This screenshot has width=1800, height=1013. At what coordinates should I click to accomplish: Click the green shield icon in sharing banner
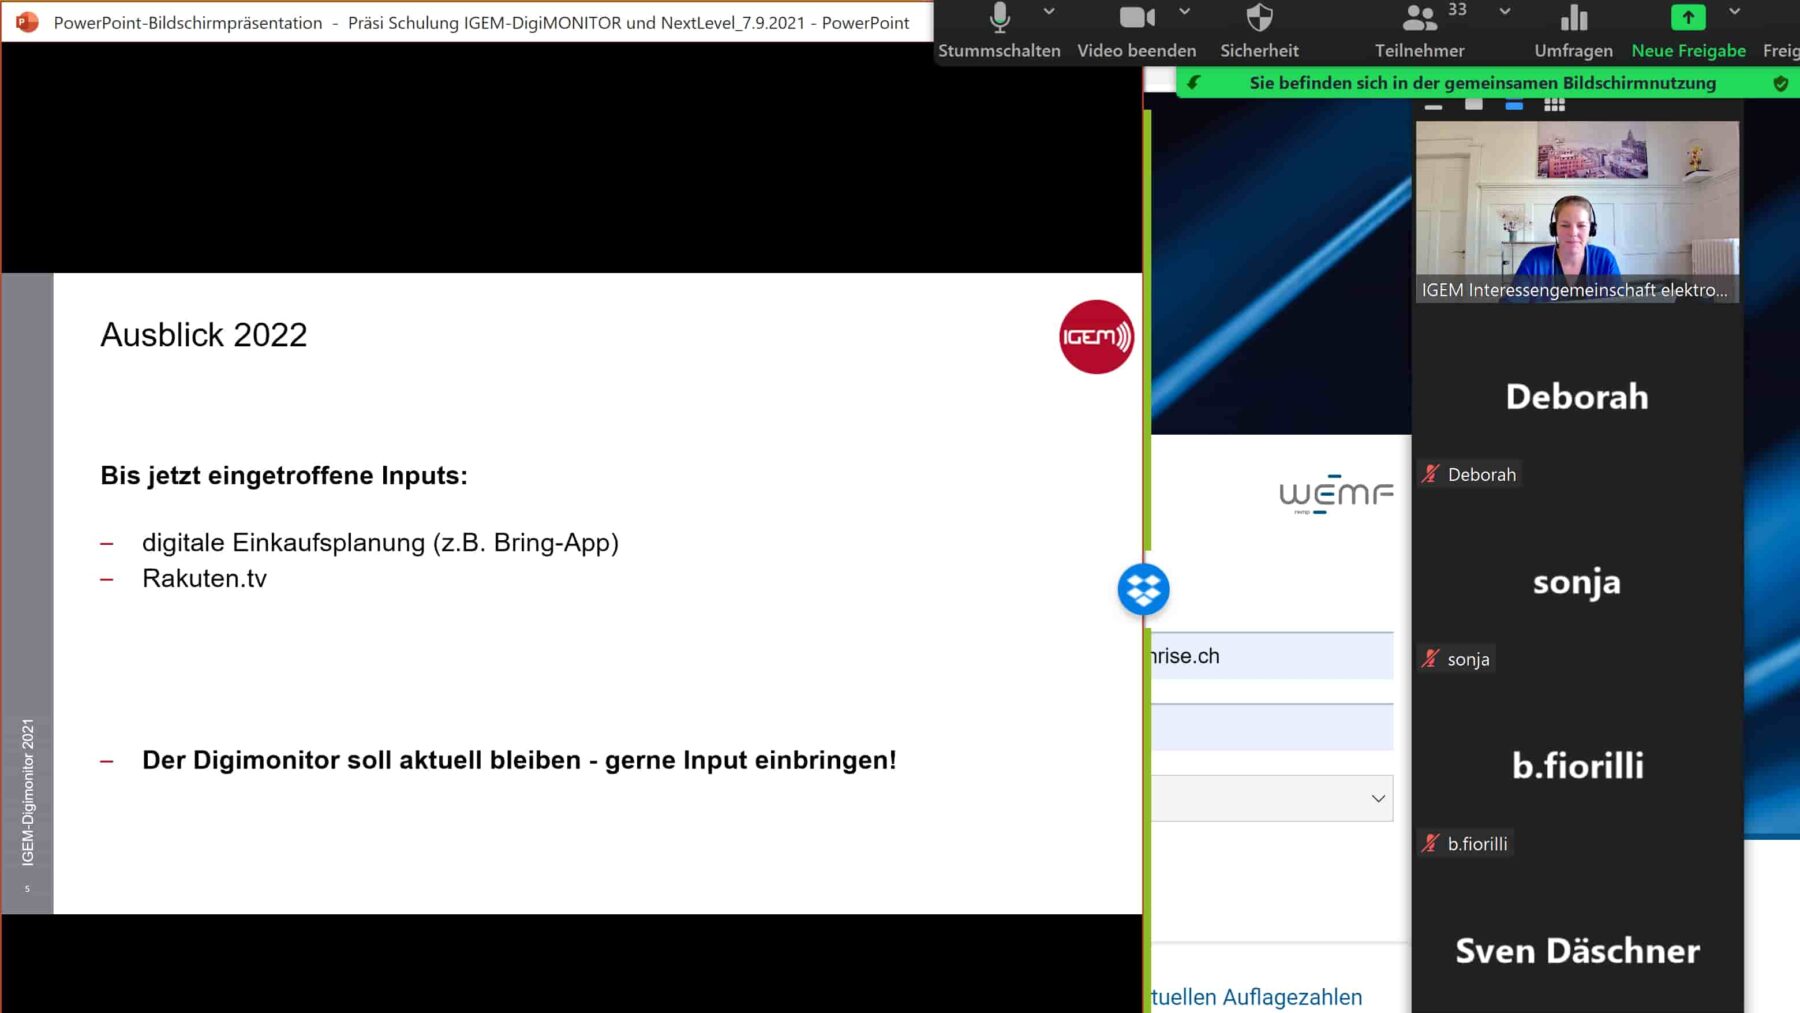click(1780, 84)
